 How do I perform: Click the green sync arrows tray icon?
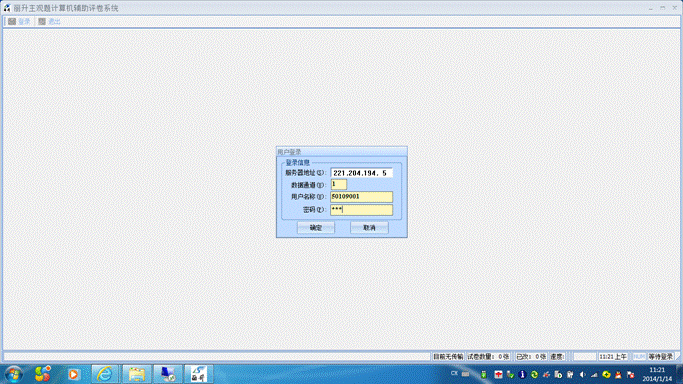(534, 374)
